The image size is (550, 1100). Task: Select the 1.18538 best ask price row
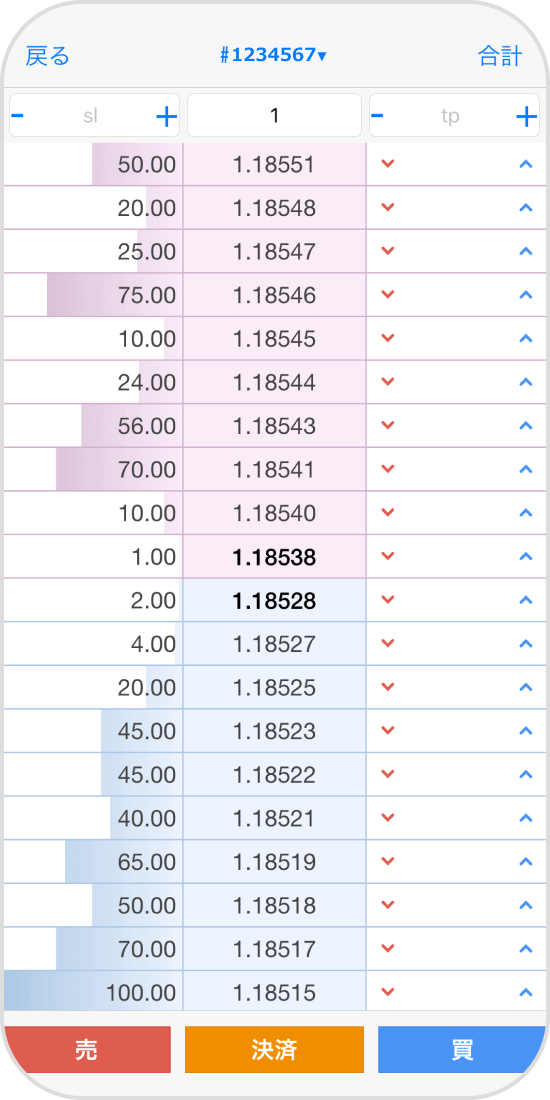(x=274, y=557)
